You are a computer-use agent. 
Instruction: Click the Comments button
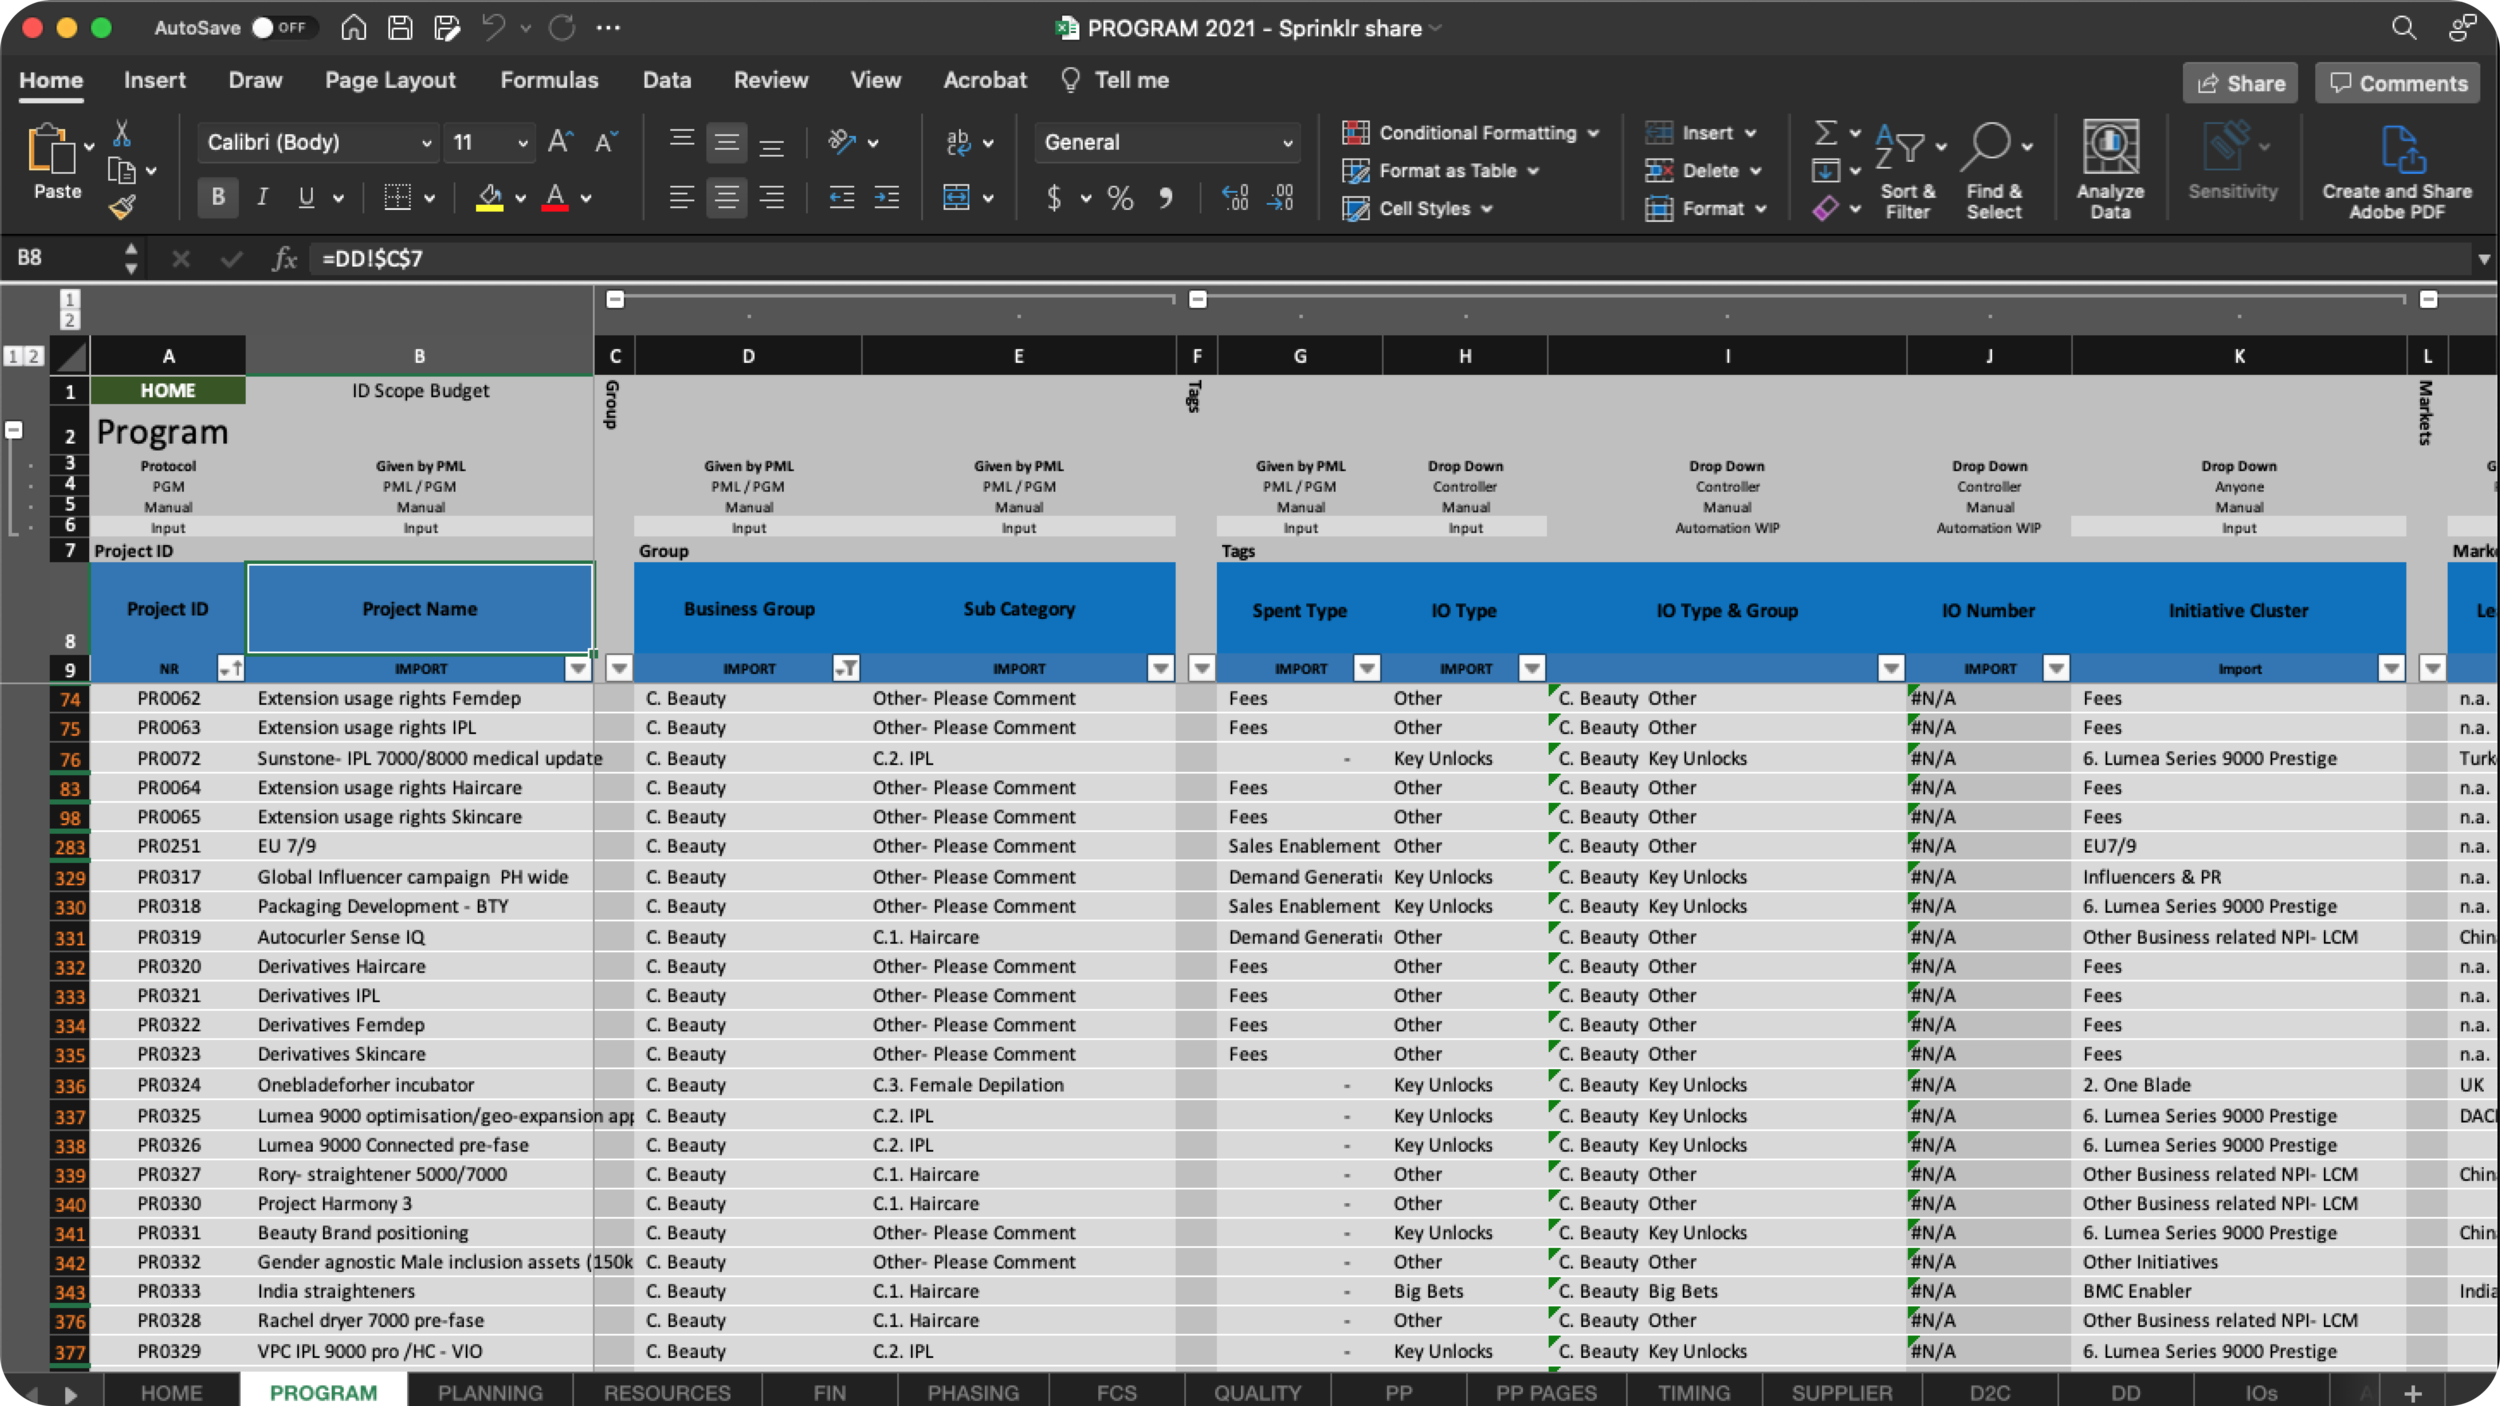2398,83
